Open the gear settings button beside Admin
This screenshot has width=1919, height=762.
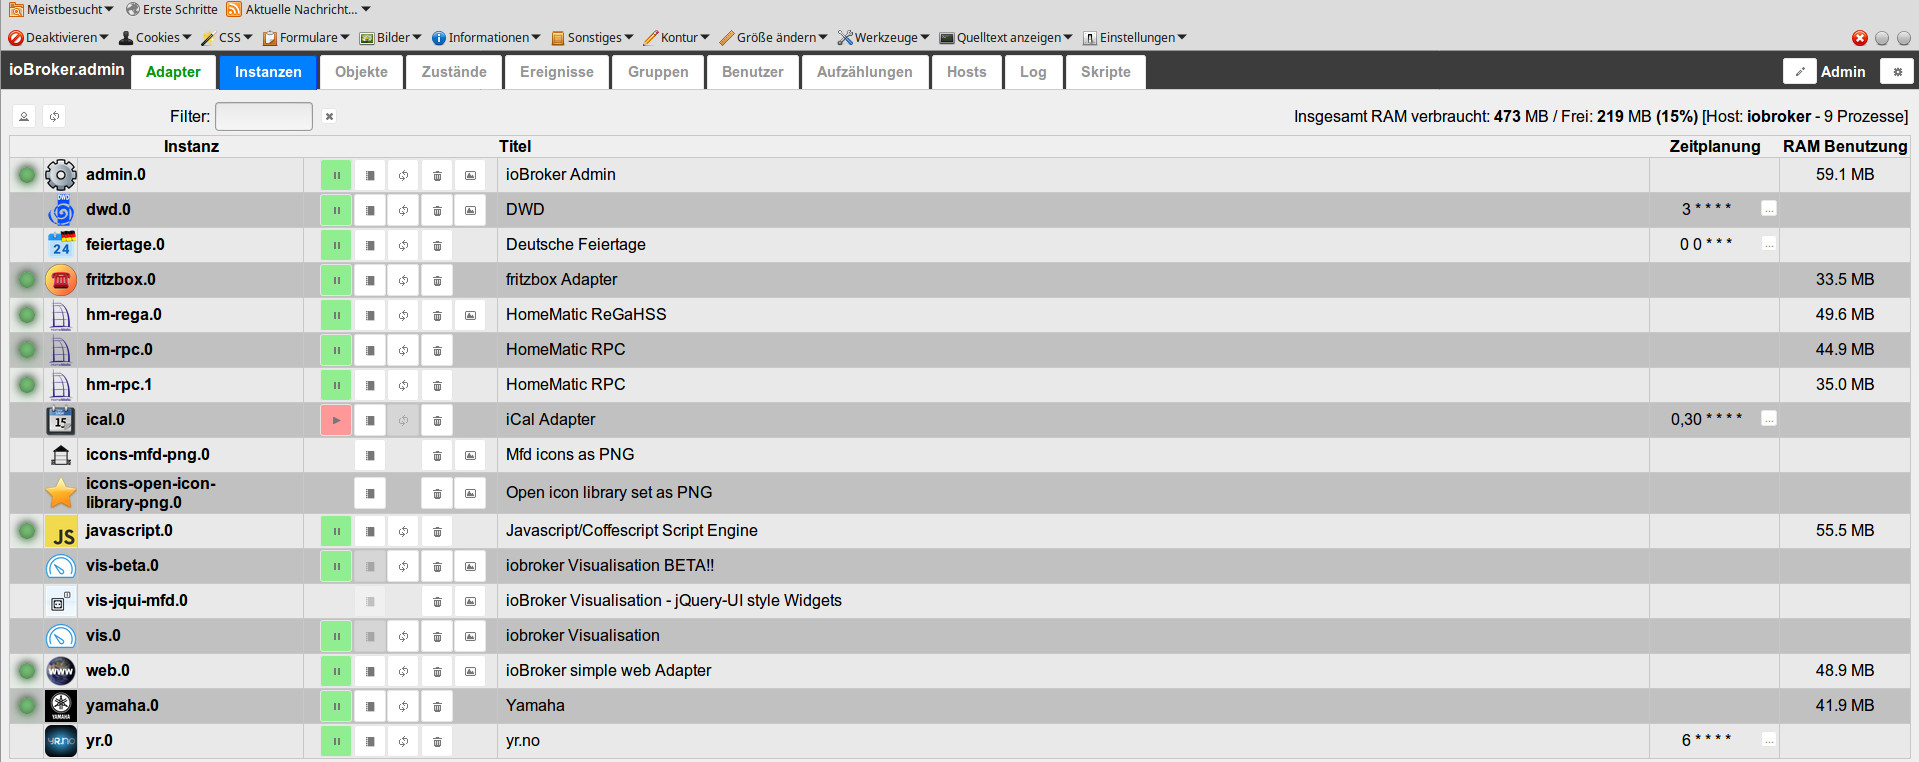(x=1897, y=71)
